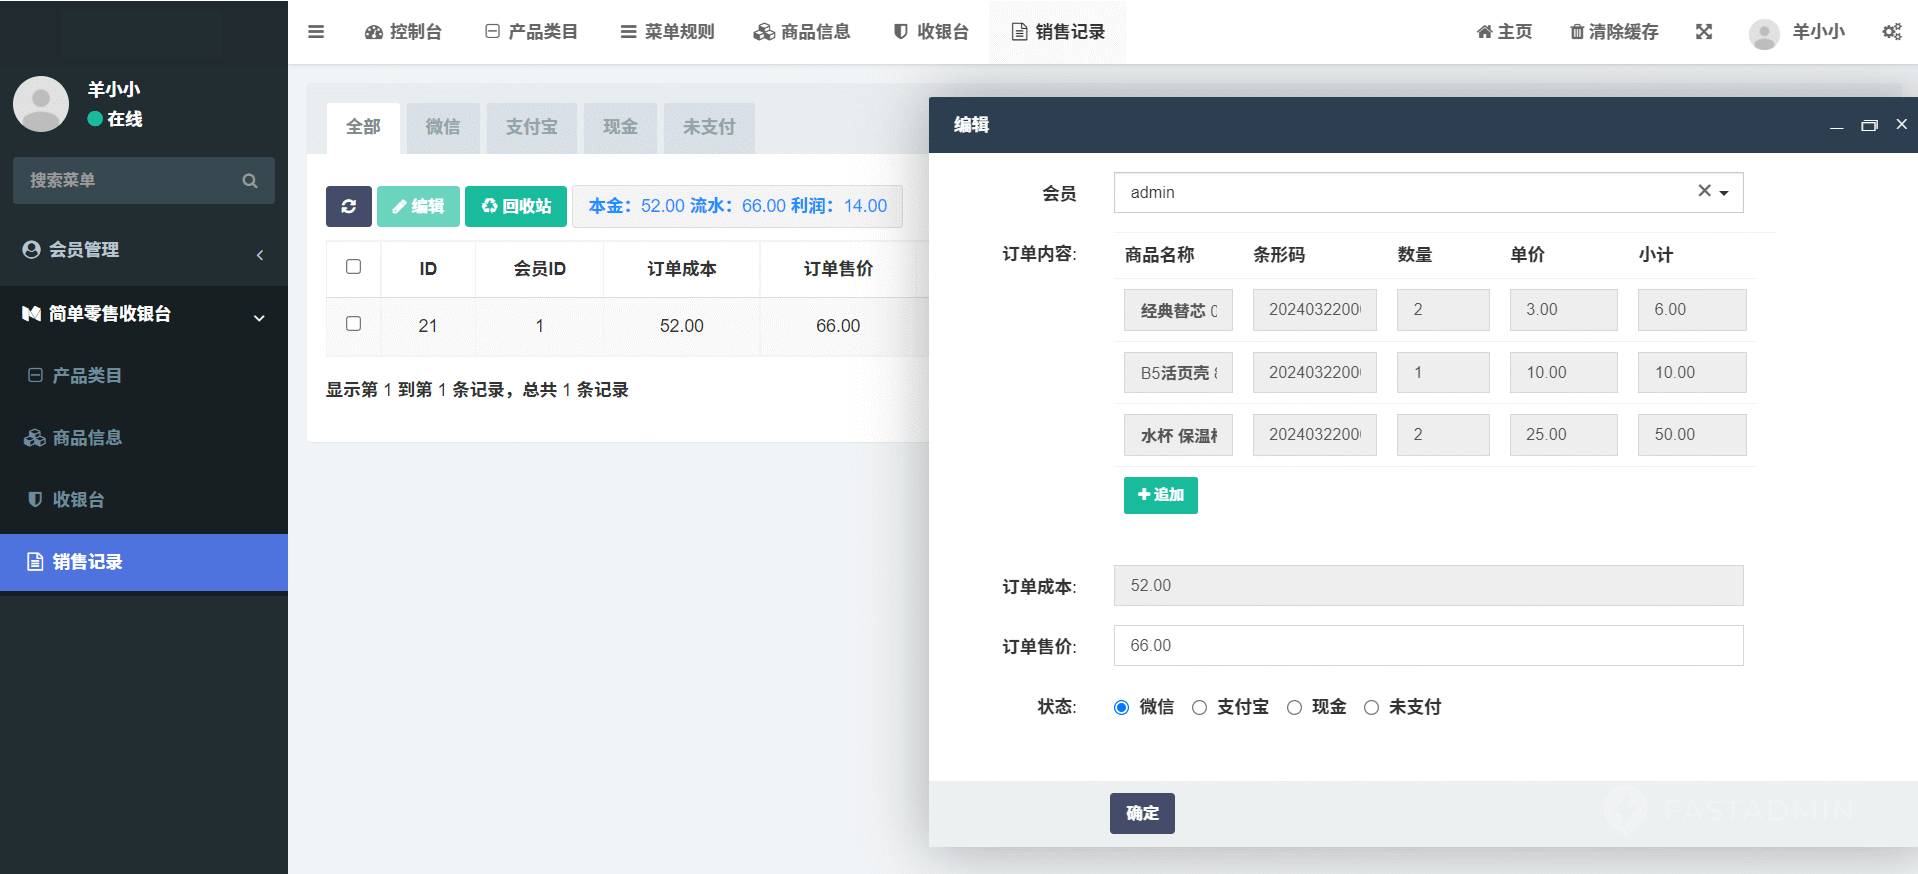Image resolution: width=1918 pixels, height=874 pixels.
Task: Select the 微信 status radio
Action: click(1122, 708)
